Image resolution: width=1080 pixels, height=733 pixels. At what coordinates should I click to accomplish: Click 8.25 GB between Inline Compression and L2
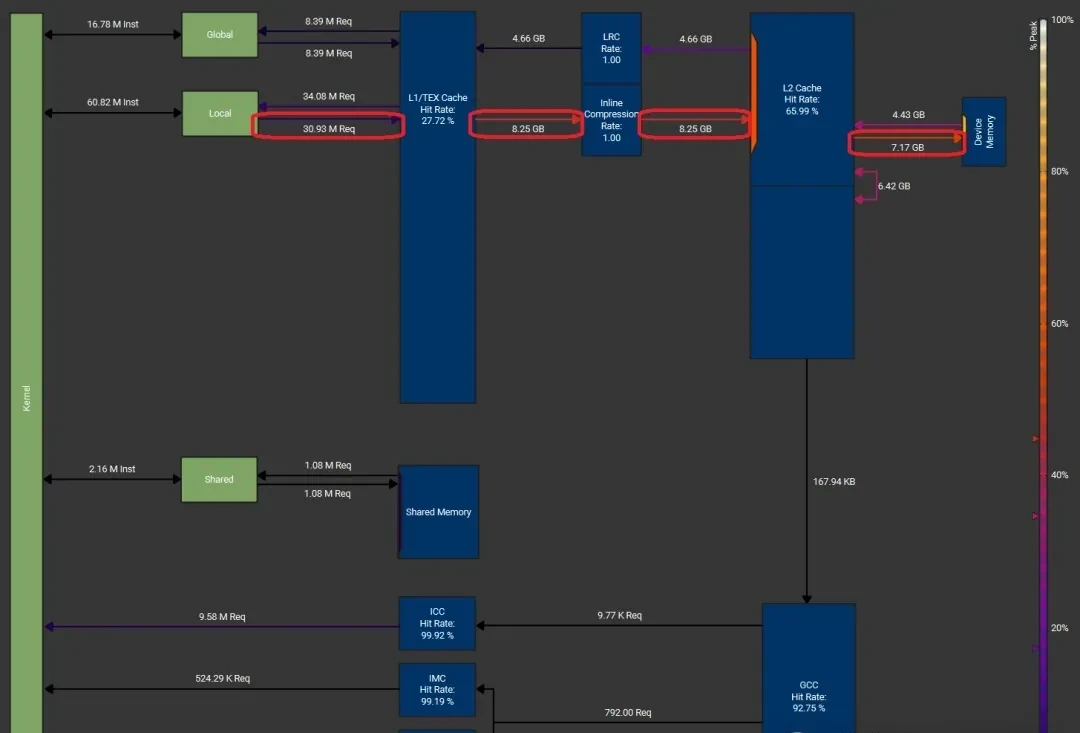click(696, 129)
